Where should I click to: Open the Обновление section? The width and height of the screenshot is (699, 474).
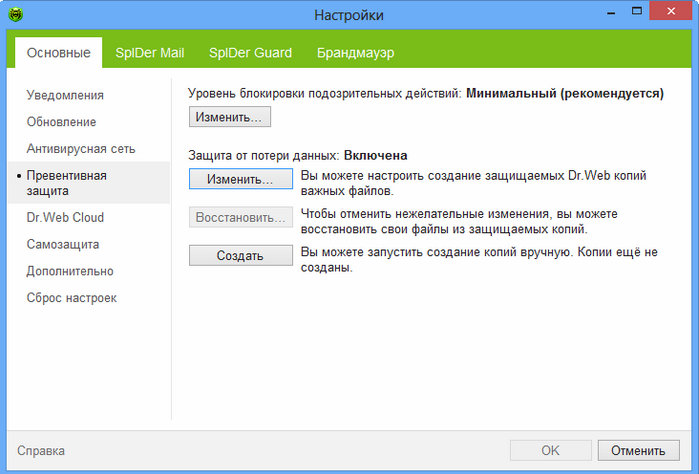(62, 122)
